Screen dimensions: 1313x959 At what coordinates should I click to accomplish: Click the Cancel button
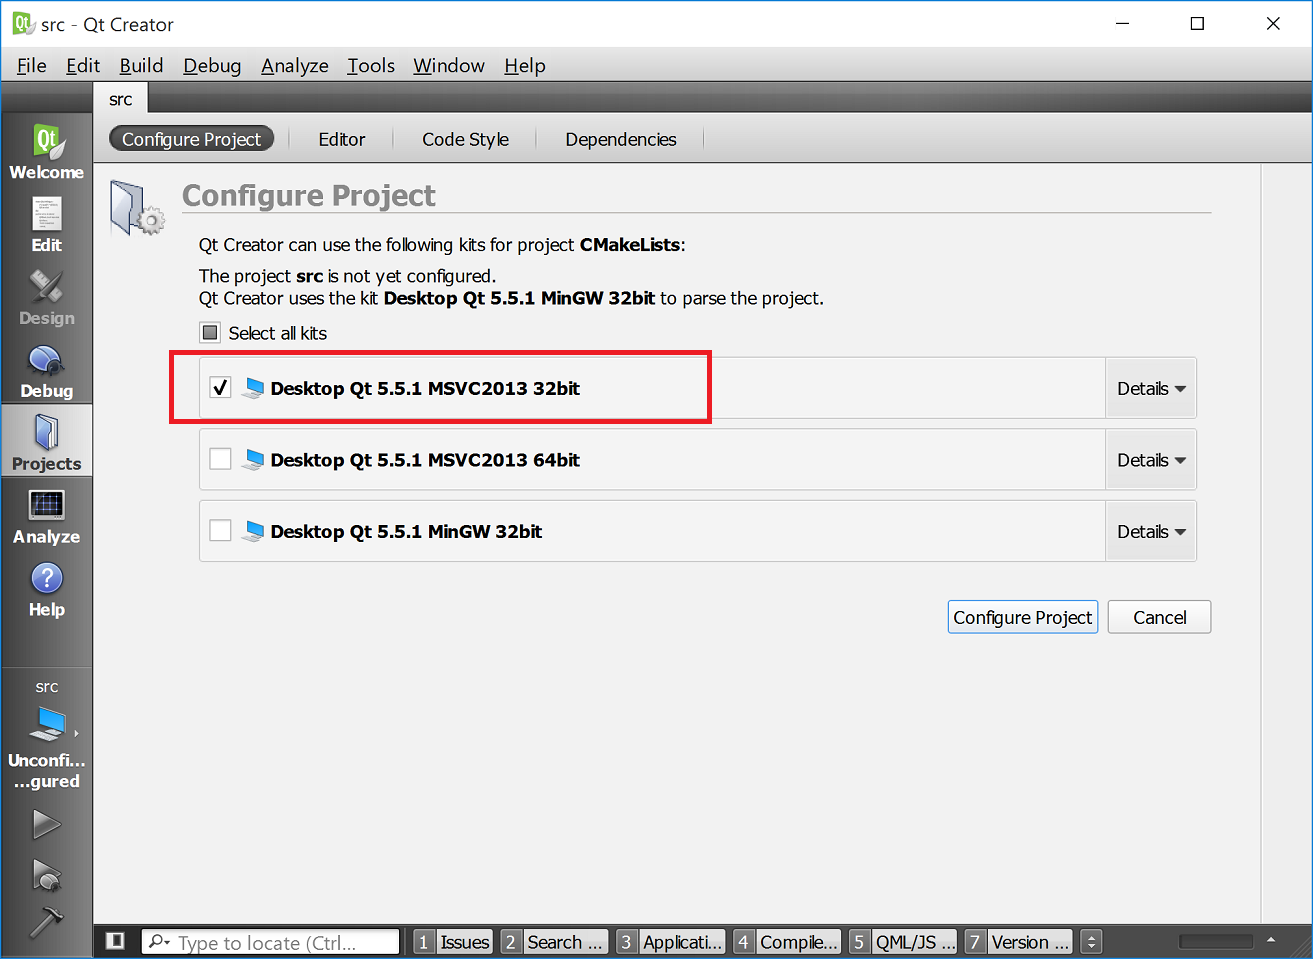point(1160,617)
